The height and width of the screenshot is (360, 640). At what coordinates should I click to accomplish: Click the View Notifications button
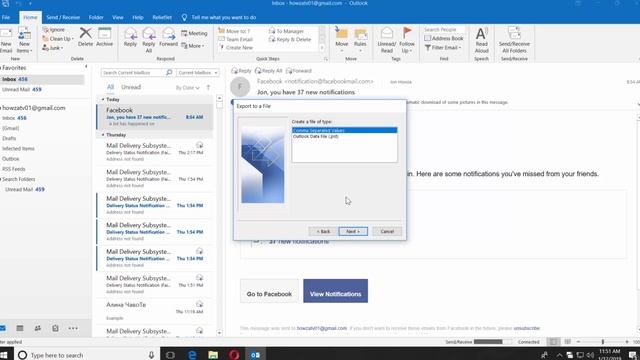point(336,291)
